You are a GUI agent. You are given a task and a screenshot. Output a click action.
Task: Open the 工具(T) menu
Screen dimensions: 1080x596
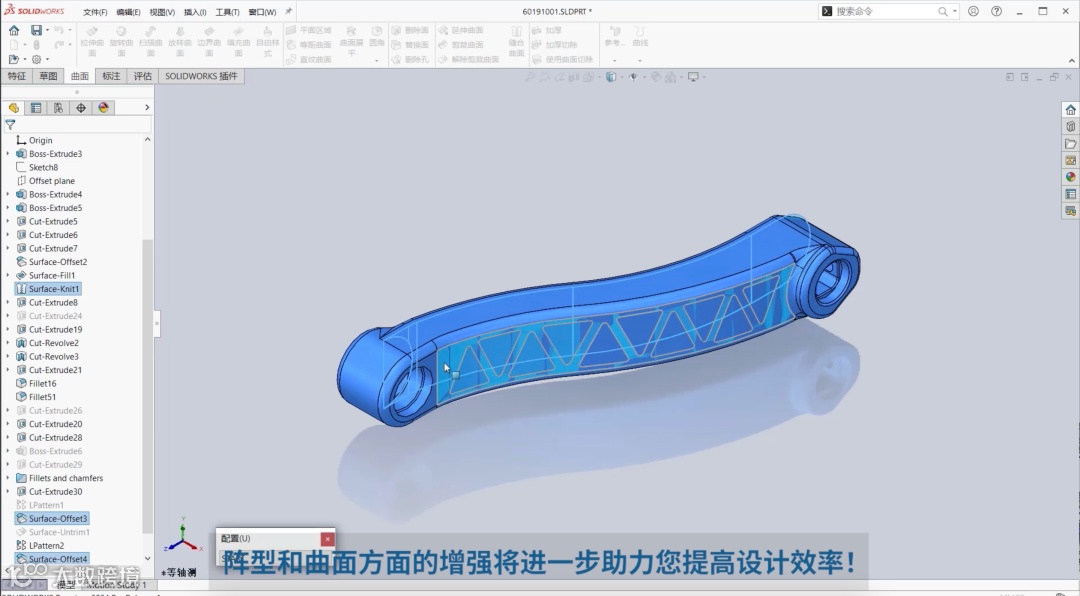pos(227,12)
